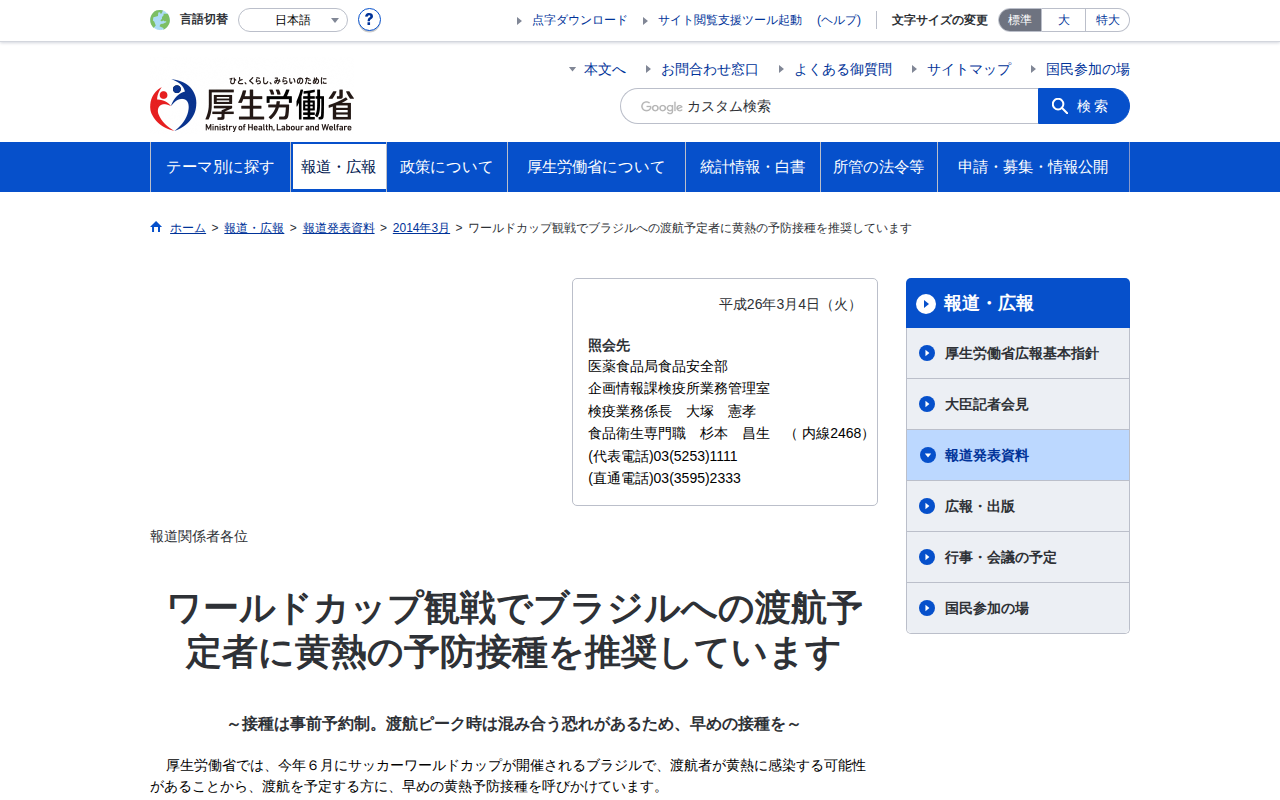Screen dimensions: 1280x800
Task: Set font size to 大
Action: coord(1064,20)
